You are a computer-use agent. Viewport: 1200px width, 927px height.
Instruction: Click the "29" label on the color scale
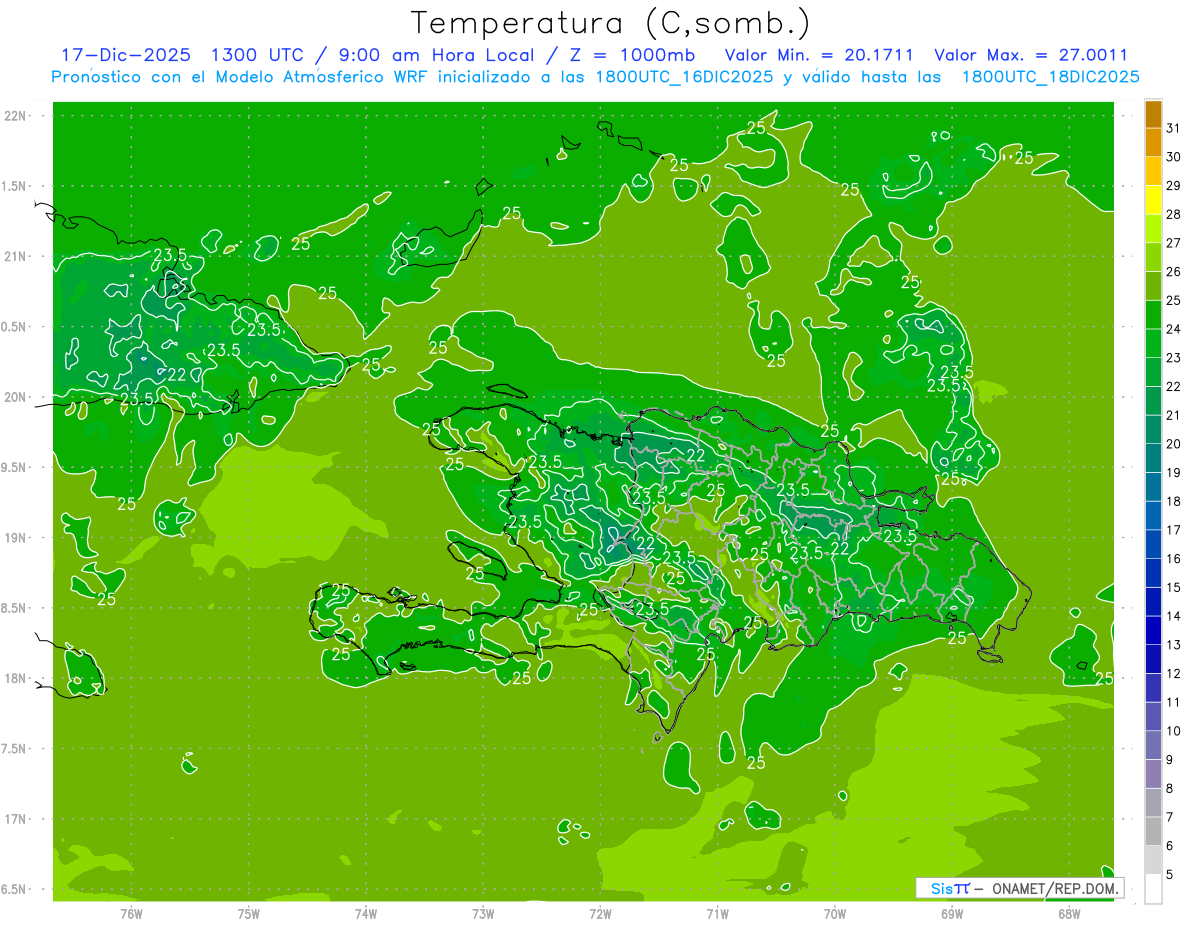pos(1174,185)
